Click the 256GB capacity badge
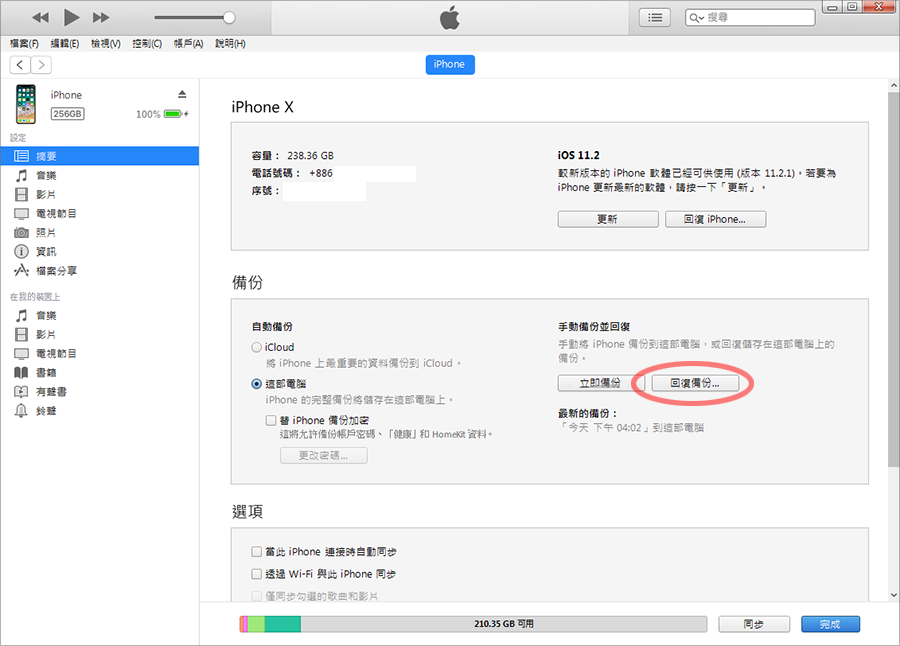 68,114
